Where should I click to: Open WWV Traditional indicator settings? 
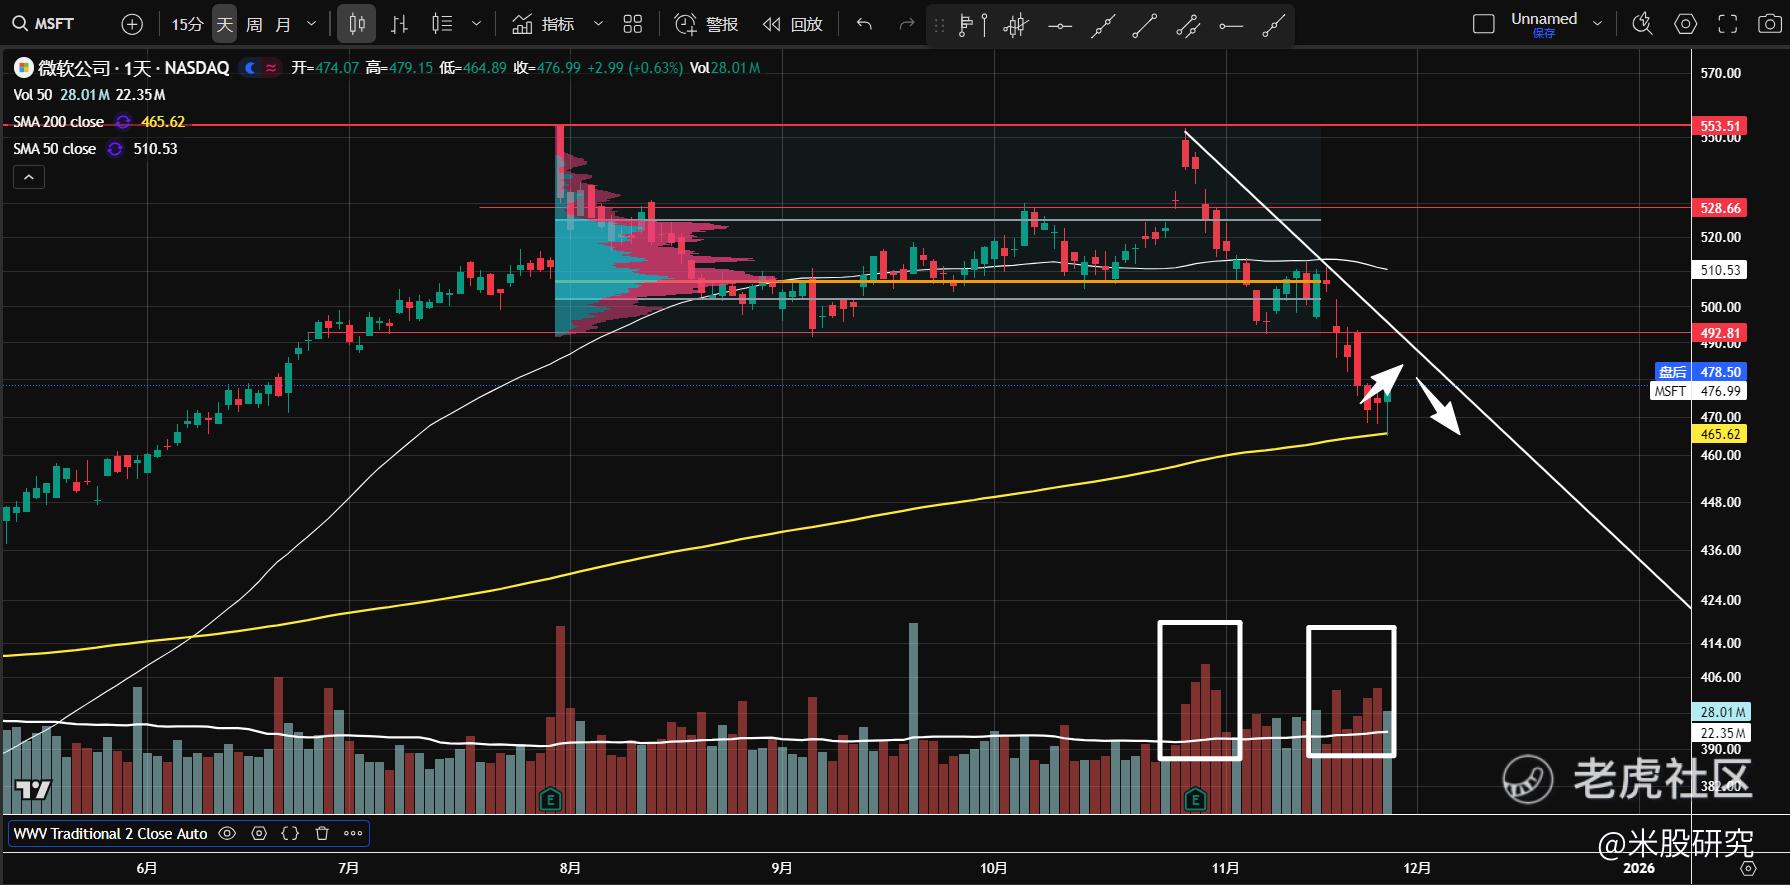click(x=259, y=833)
